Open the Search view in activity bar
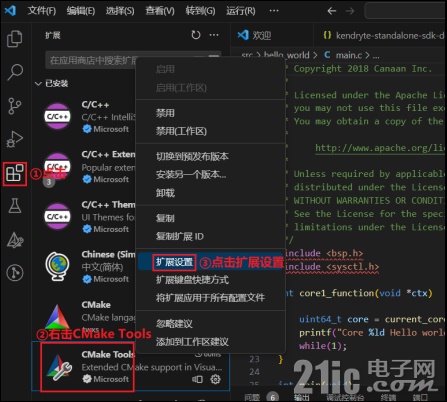Viewport: 447px width, 402px height. tap(15, 72)
